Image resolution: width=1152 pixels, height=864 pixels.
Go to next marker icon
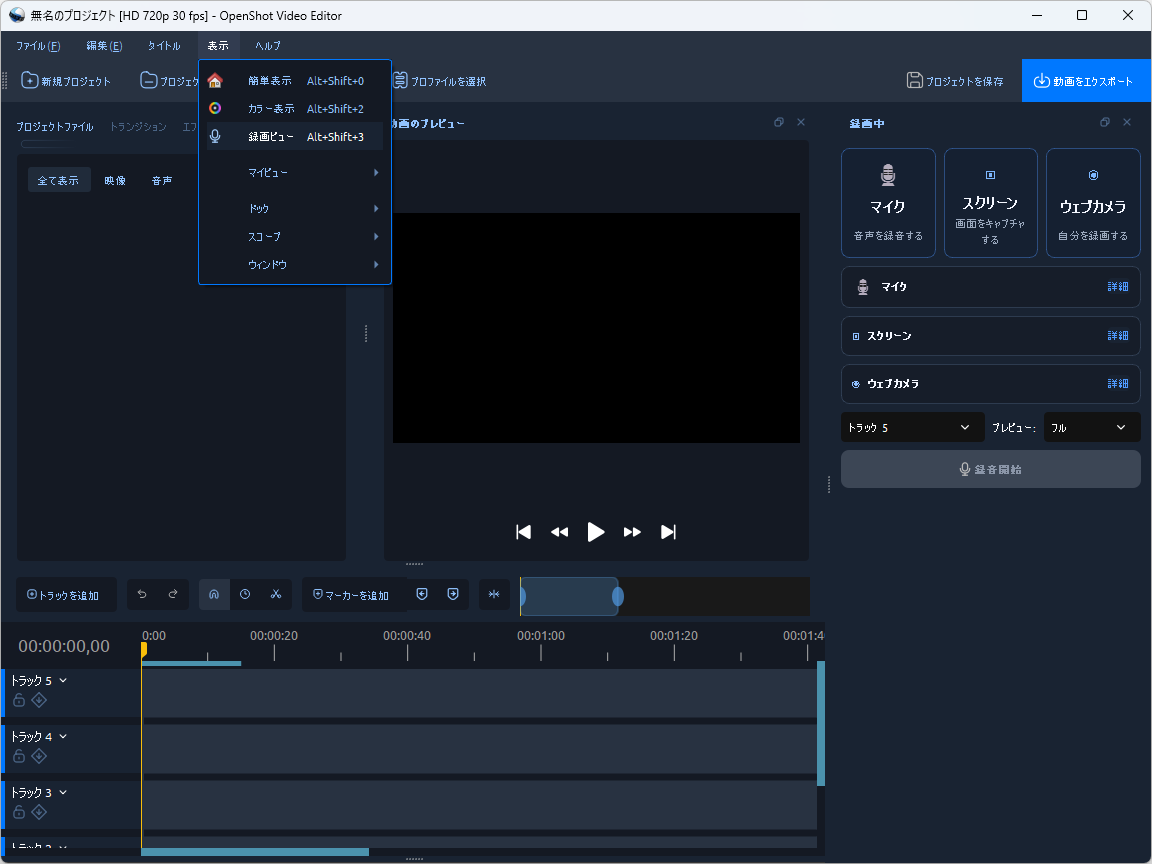[x=453, y=594]
